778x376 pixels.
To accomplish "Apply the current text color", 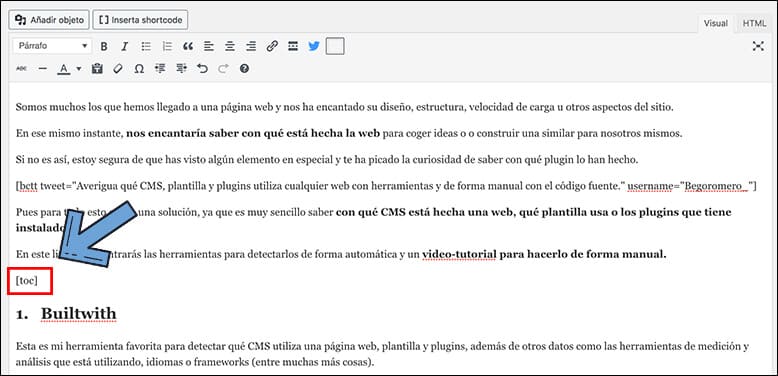I will [x=63, y=69].
